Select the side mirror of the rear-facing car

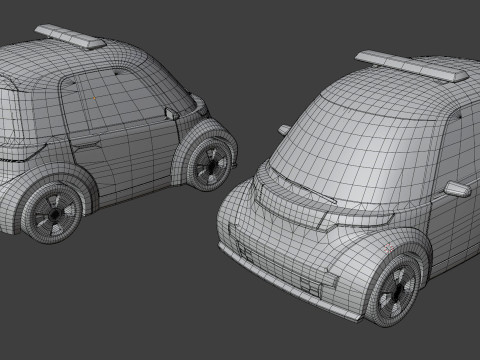pos(172,114)
